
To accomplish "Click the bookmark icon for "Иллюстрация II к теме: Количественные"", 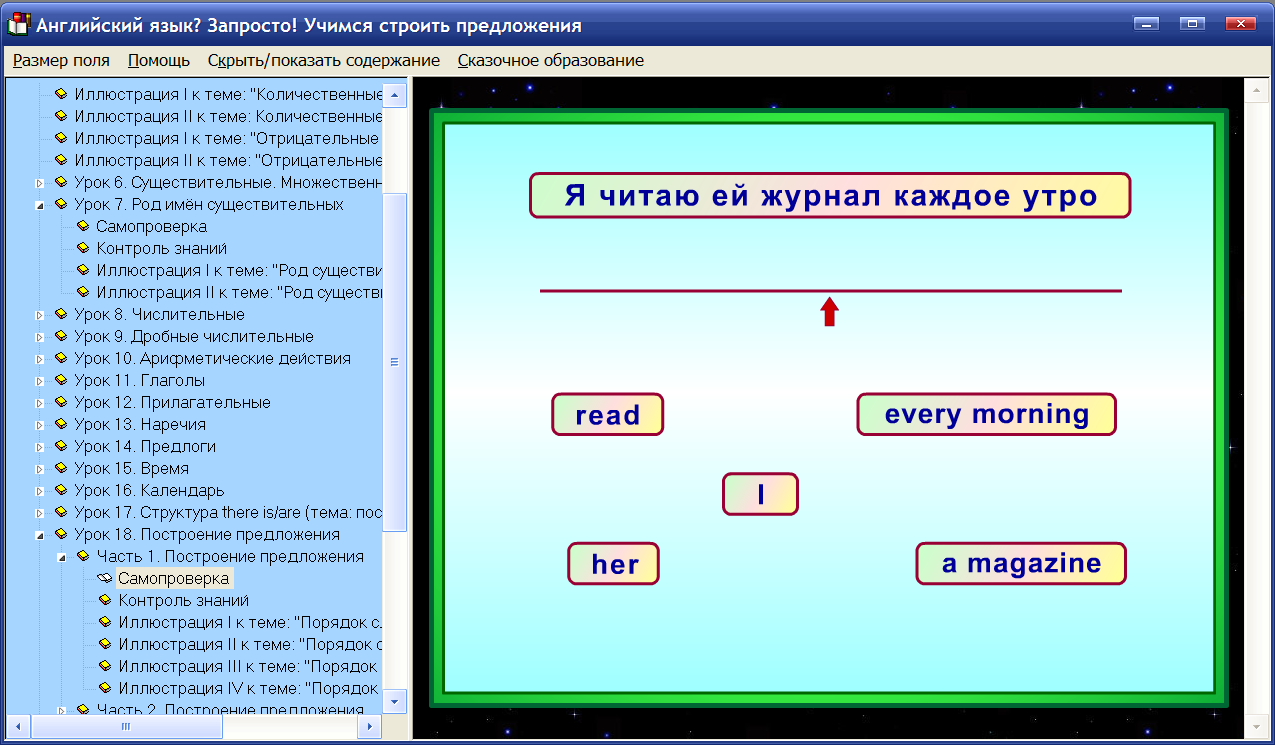I will click(60, 116).
